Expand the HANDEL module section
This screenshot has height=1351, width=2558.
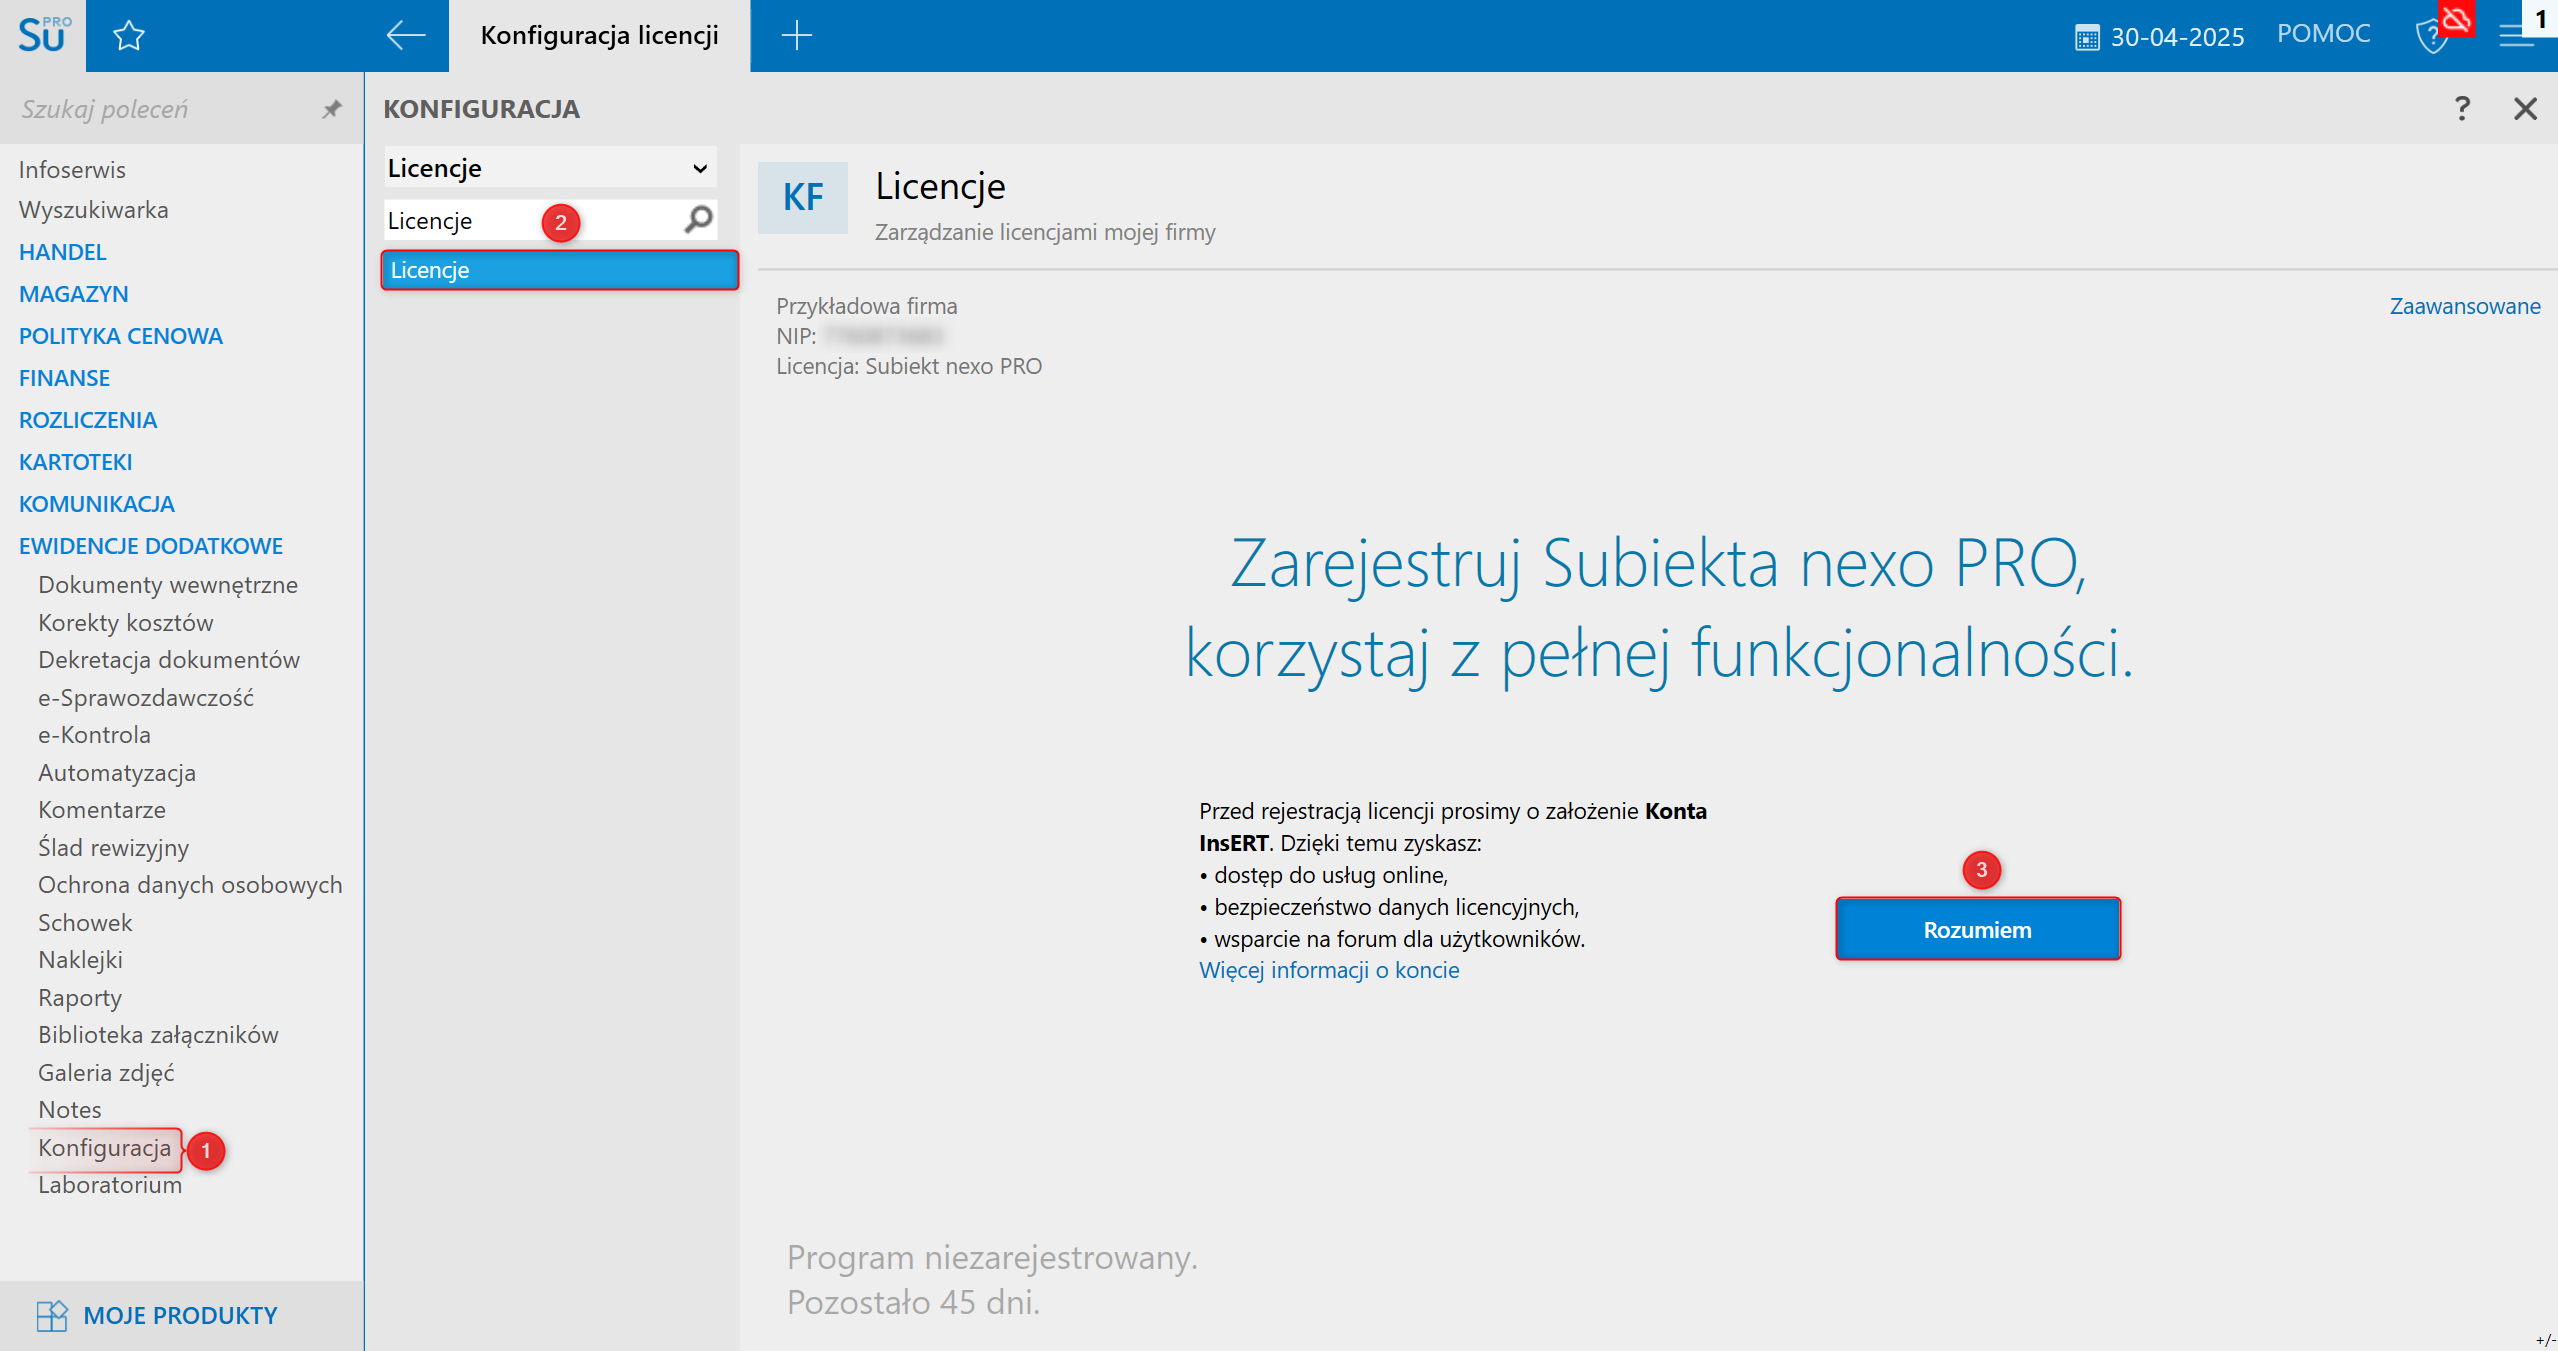click(x=62, y=252)
